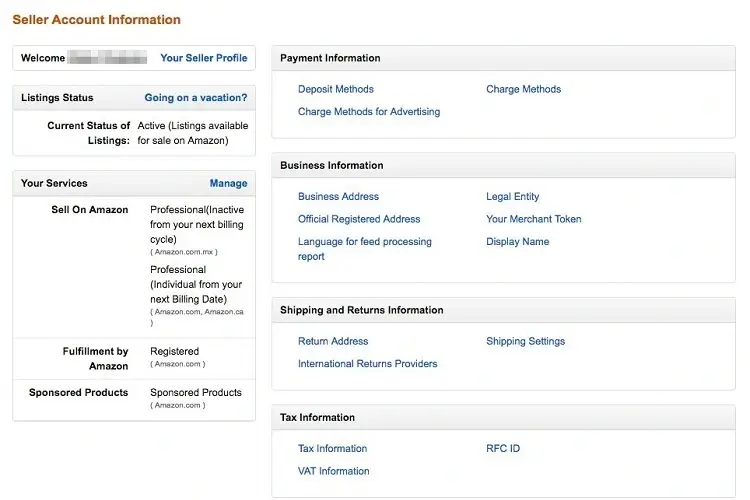
Task: Click the Business Information section header
Action: [x=331, y=165]
